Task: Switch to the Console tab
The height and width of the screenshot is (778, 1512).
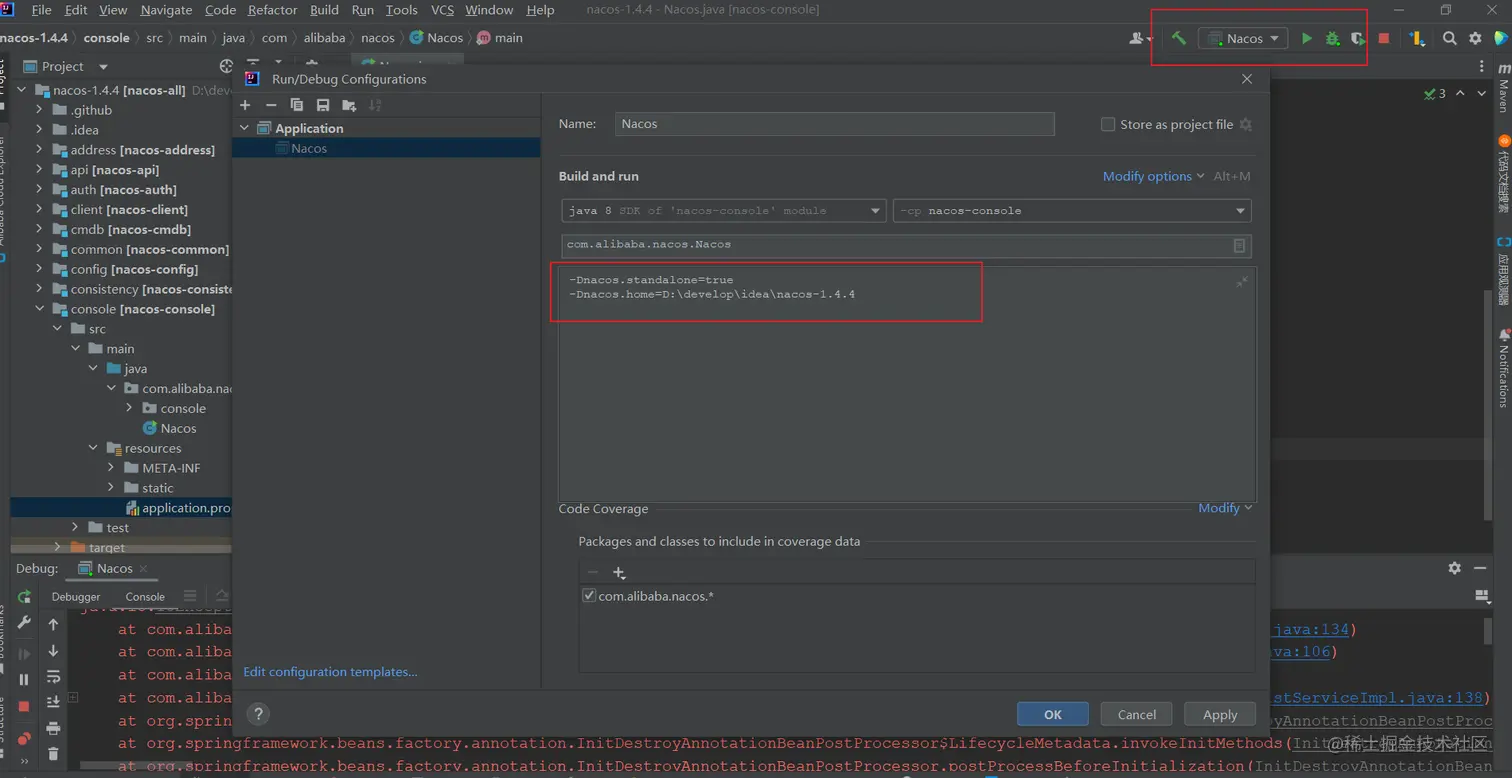Action: 145,597
